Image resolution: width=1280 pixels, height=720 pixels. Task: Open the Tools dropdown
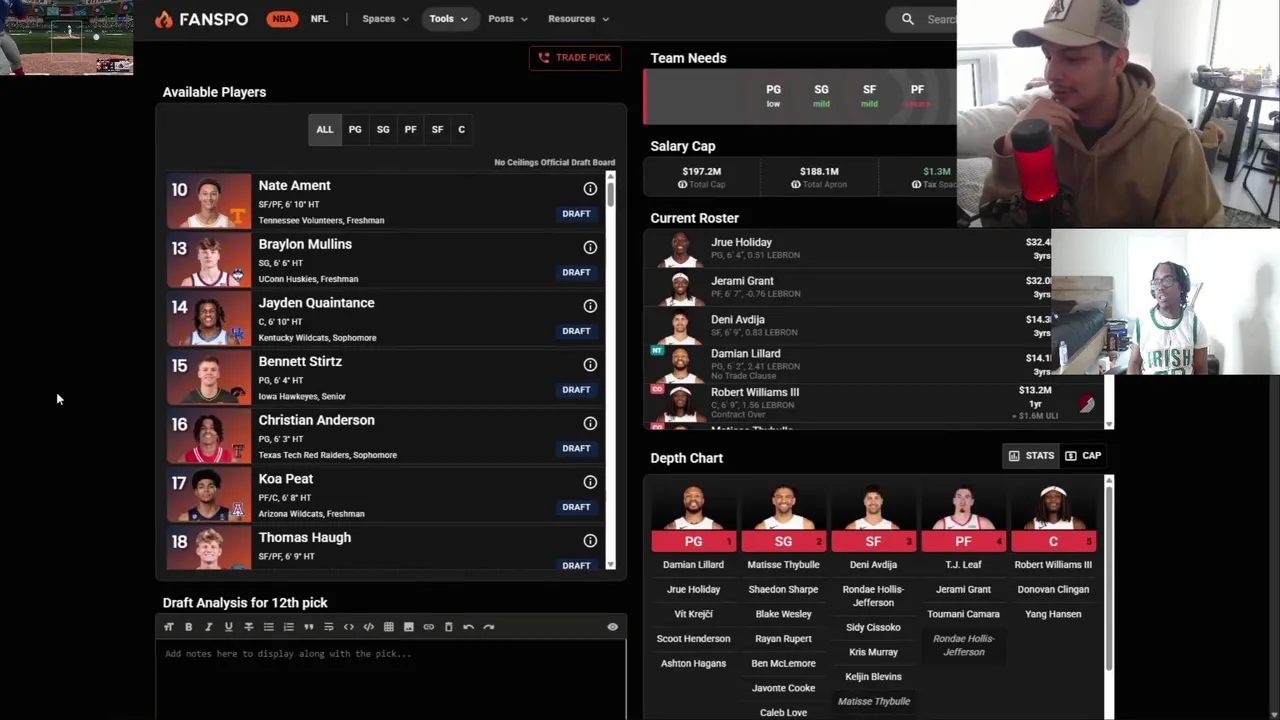449,19
